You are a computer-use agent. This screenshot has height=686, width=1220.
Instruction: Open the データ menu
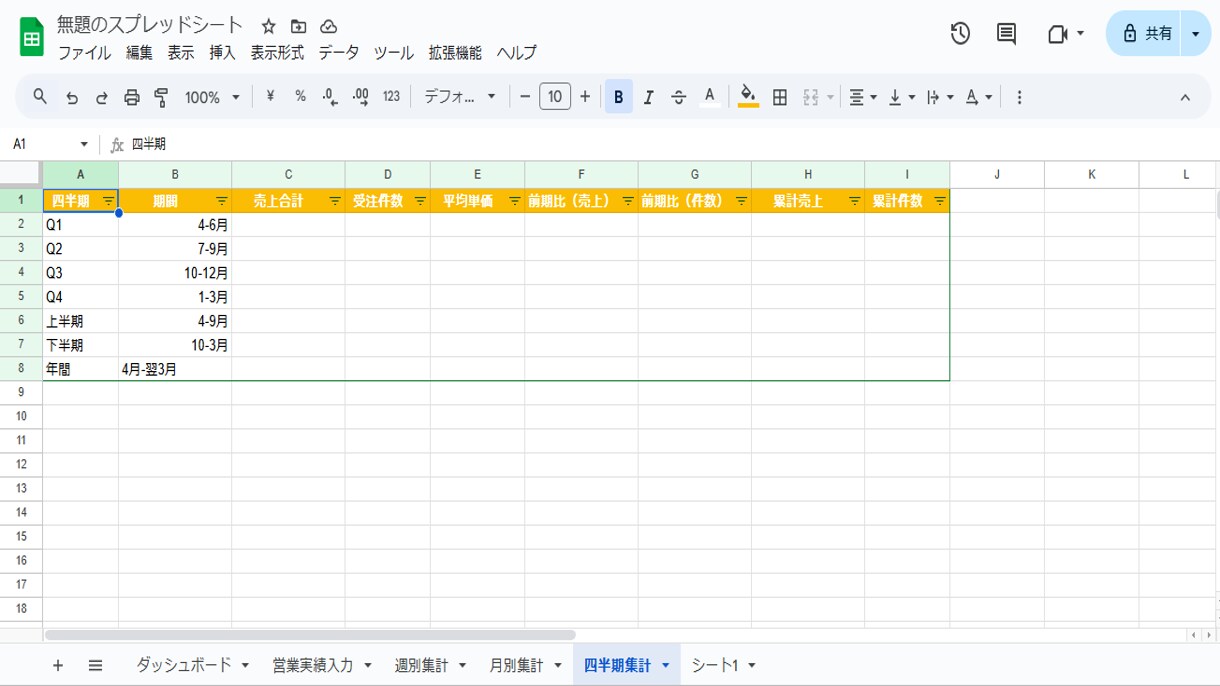point(338,53)
